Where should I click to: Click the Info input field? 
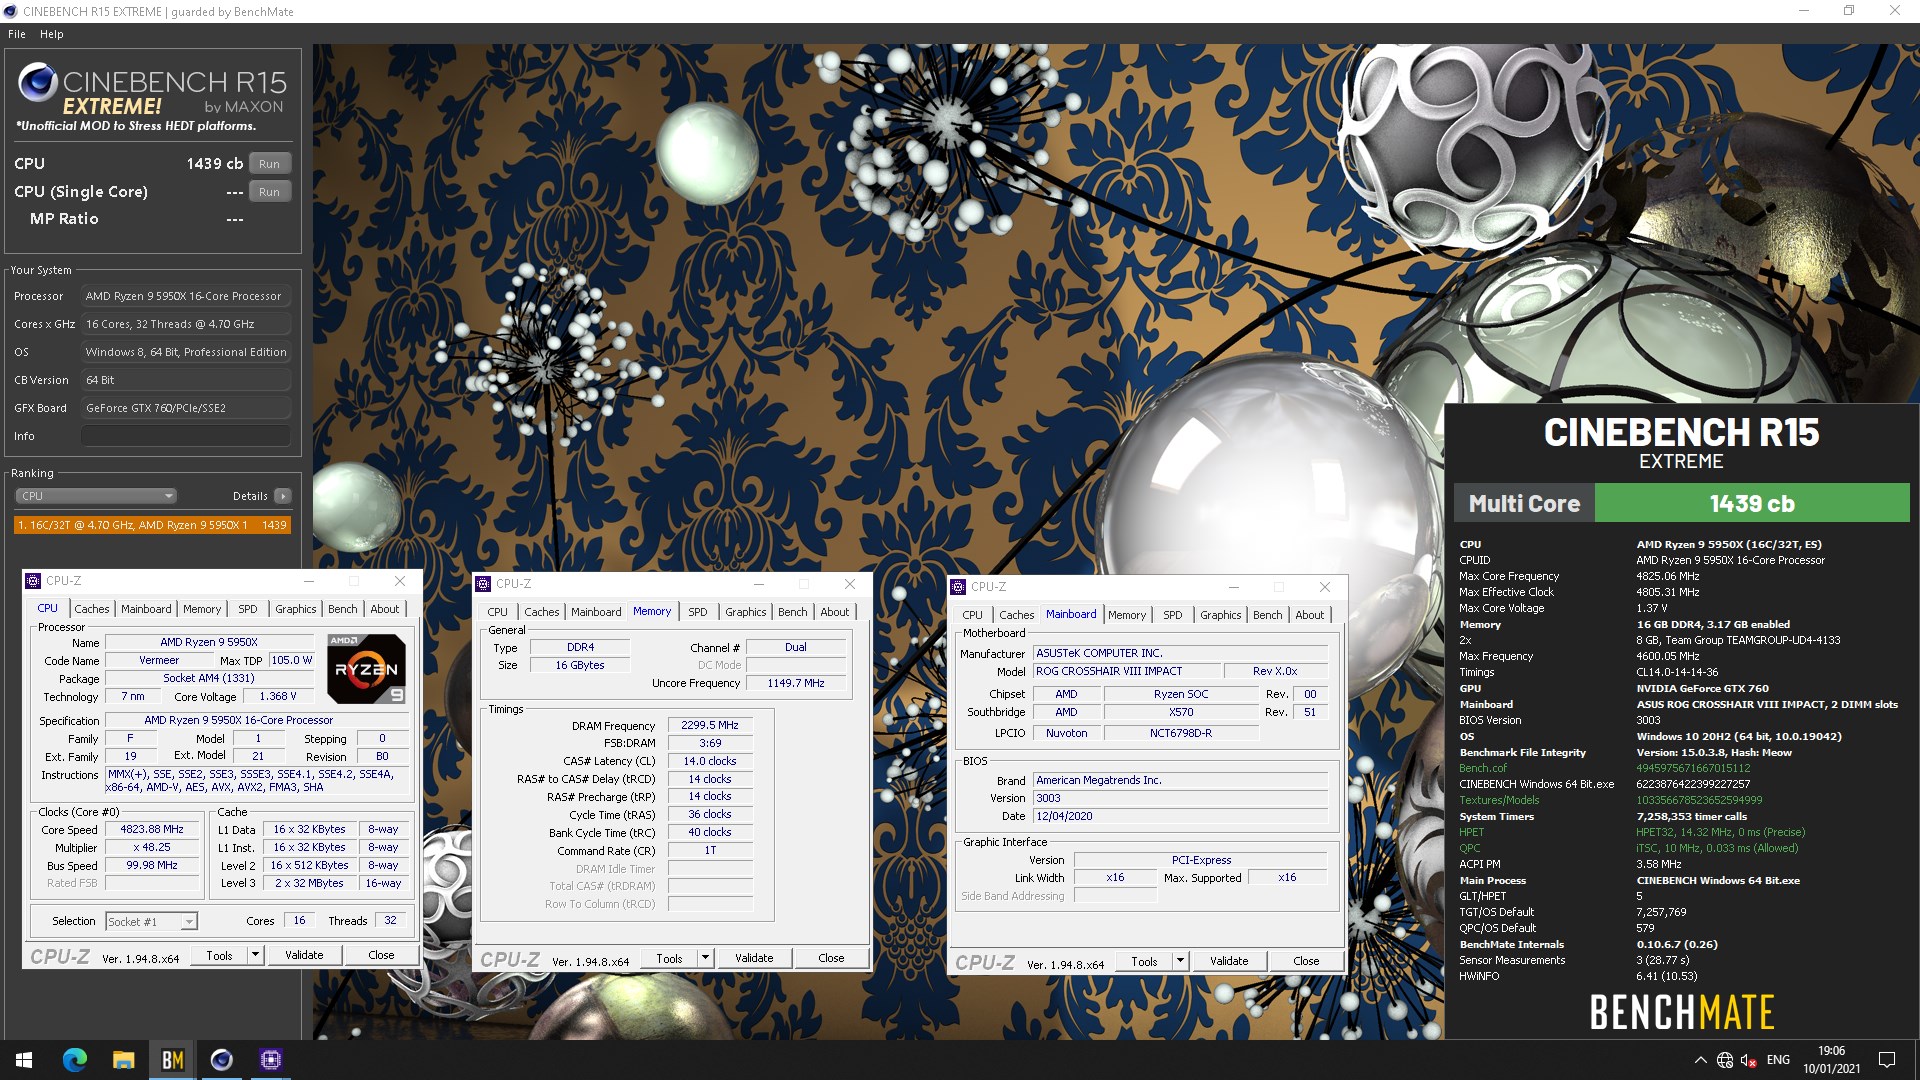186,436
